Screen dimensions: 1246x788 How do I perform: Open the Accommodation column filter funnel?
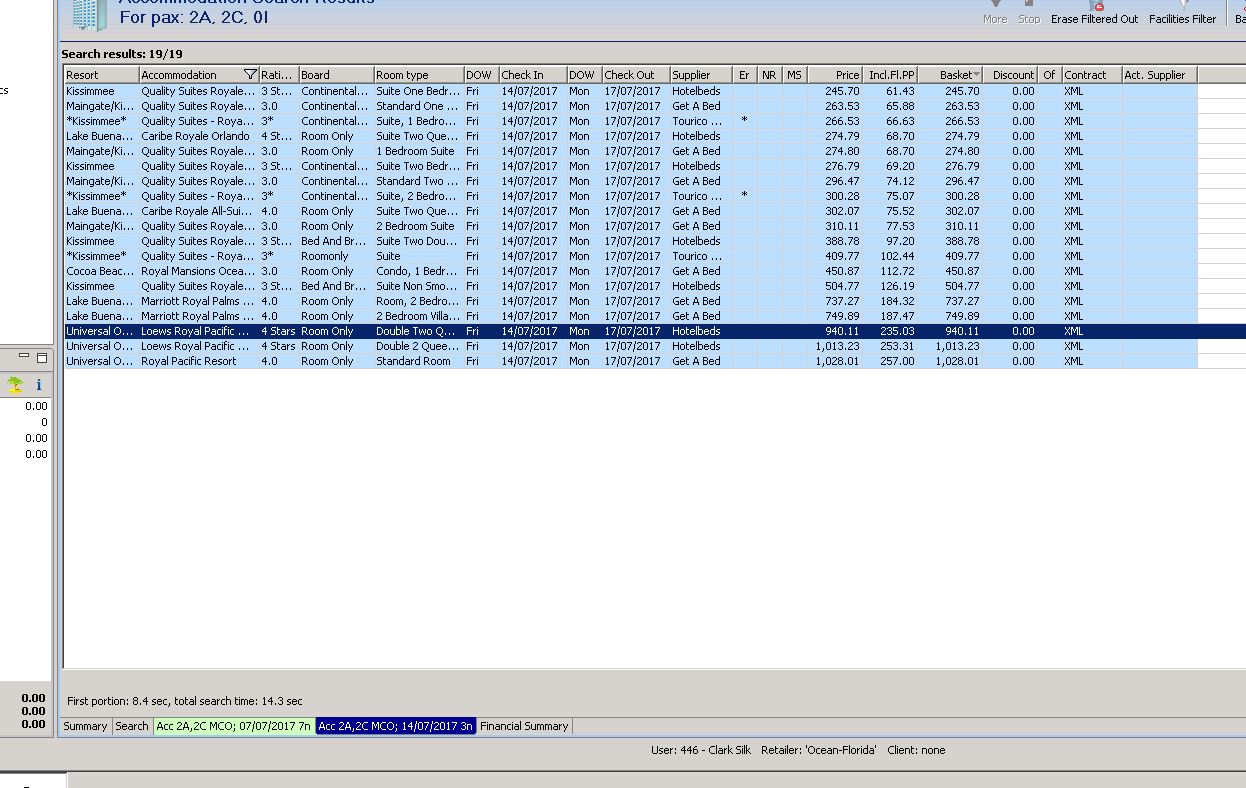click(250, 75)
